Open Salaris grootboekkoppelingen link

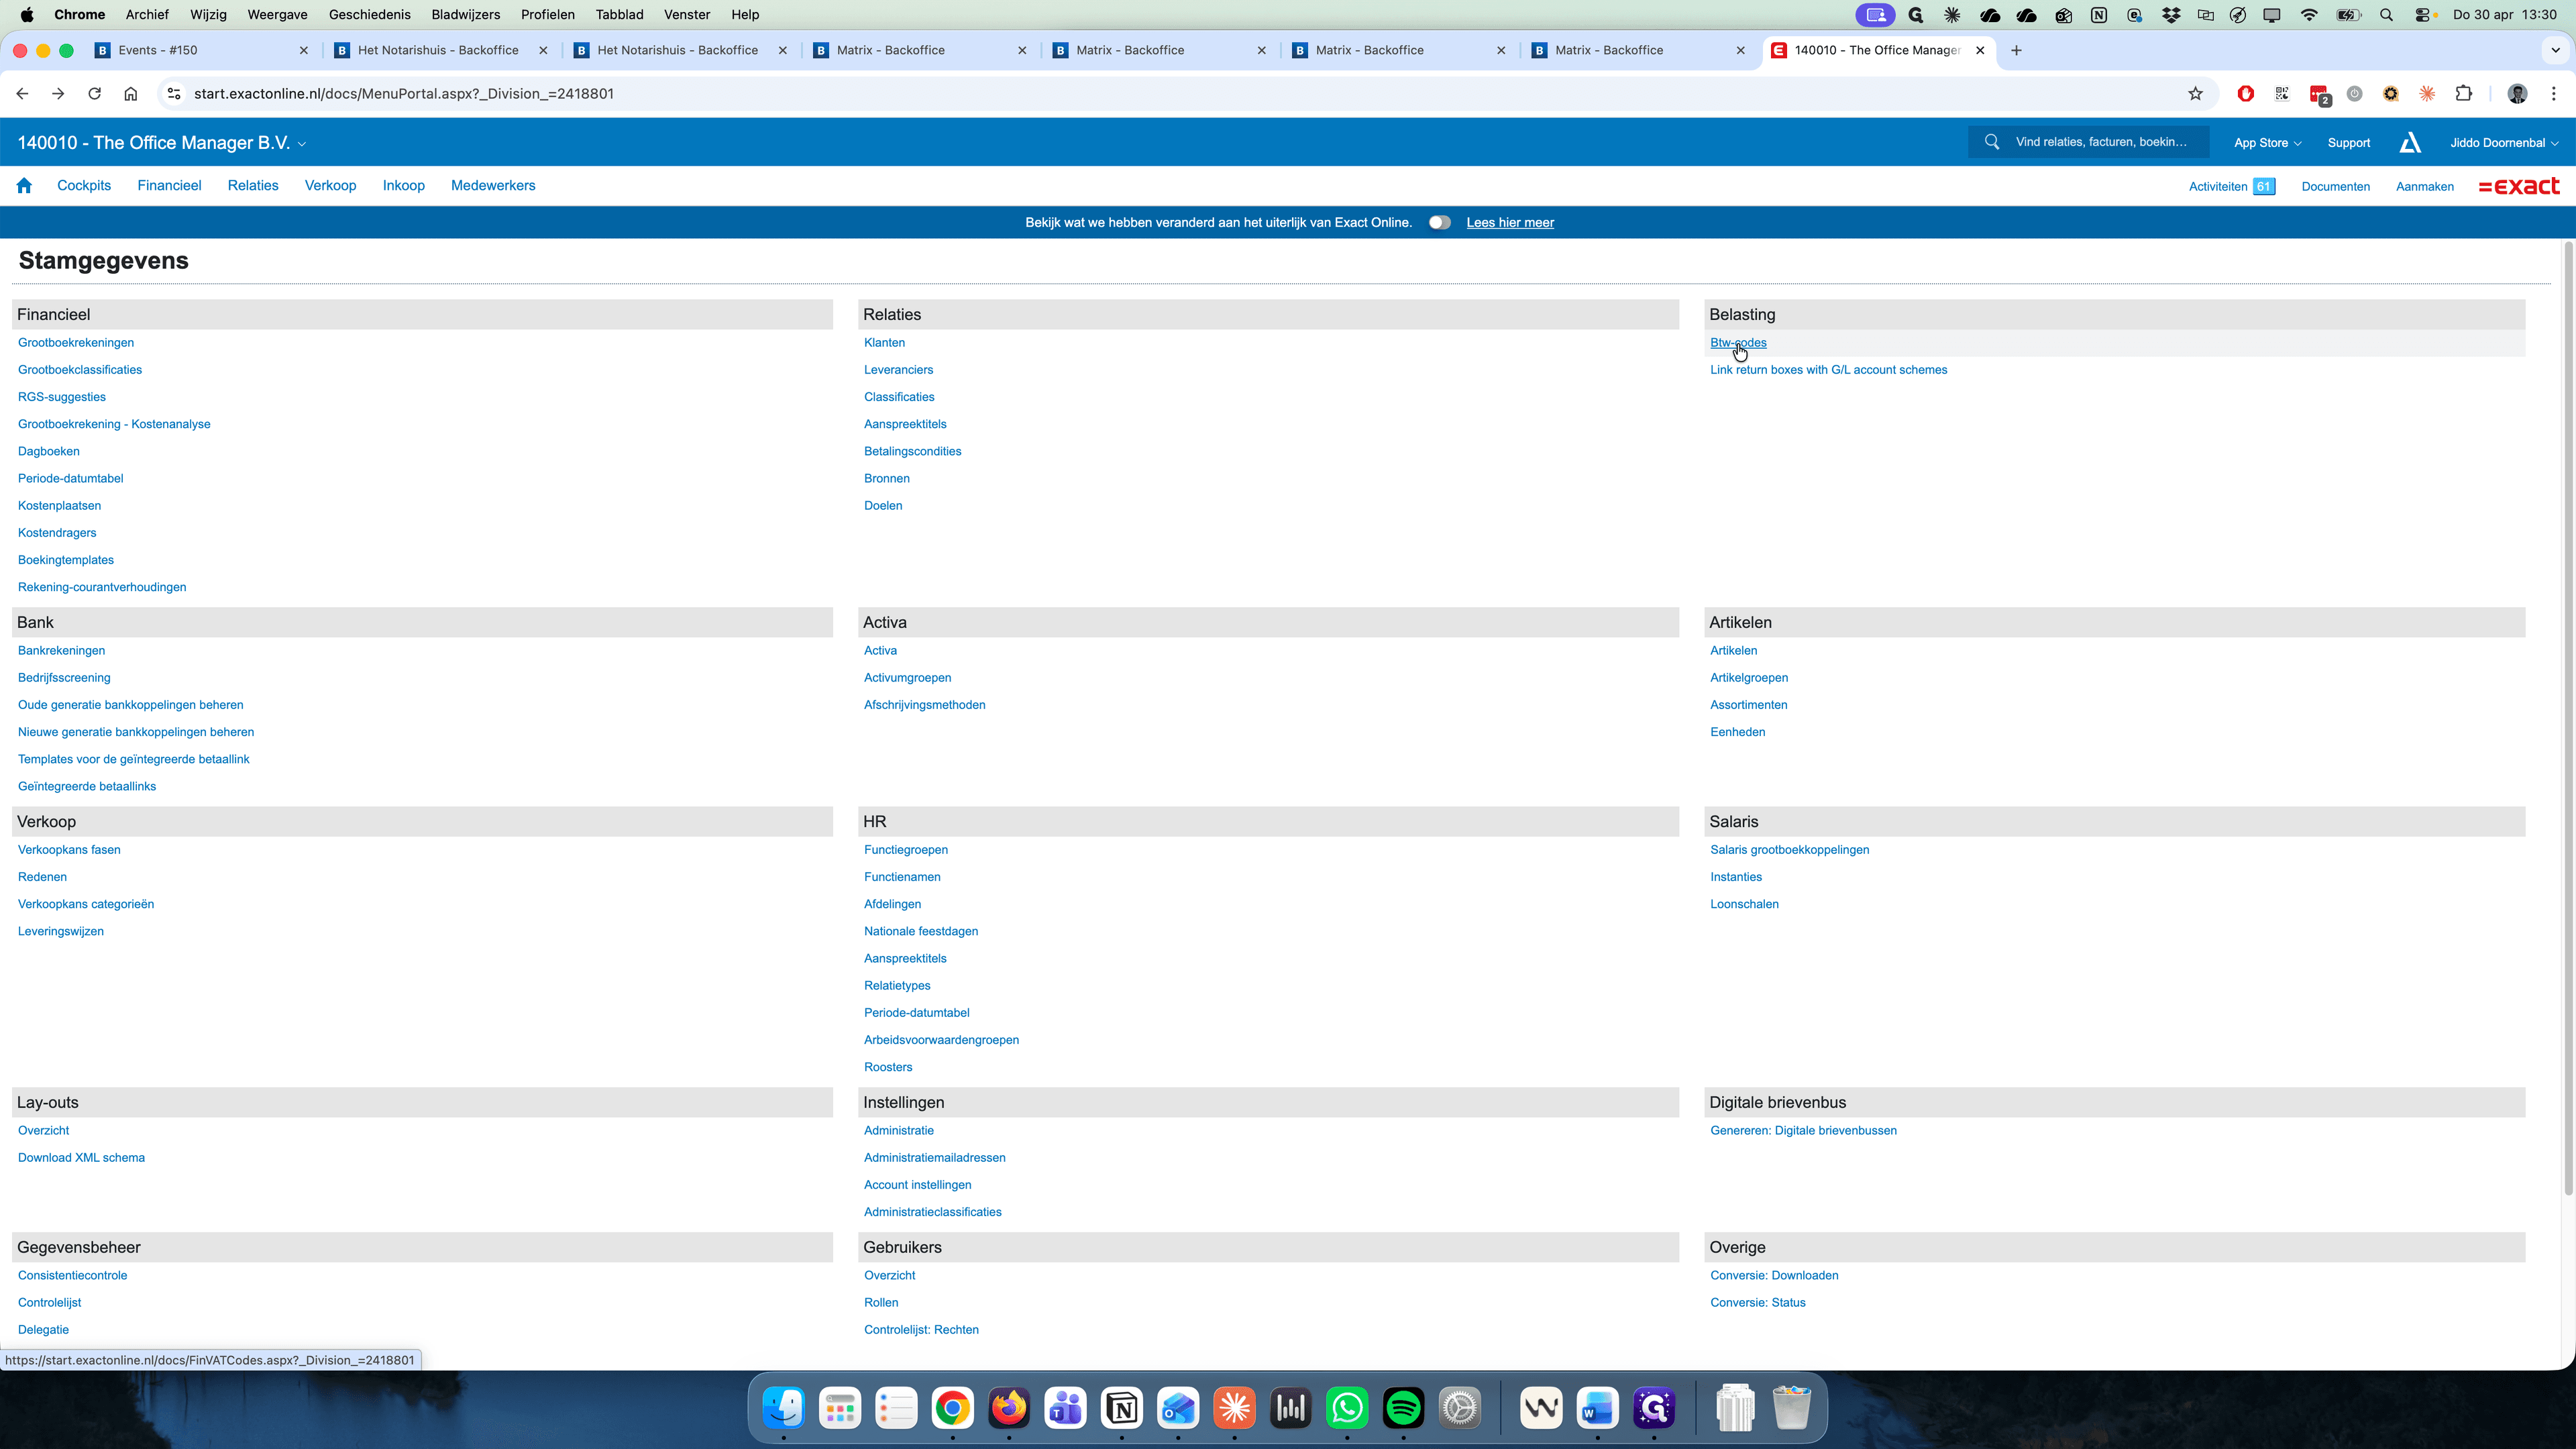(x=1789, y=850)
